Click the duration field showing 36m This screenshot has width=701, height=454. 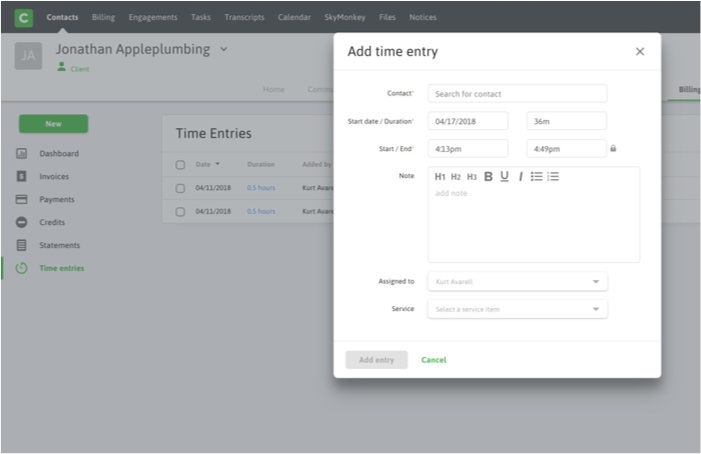coord(566,121)
